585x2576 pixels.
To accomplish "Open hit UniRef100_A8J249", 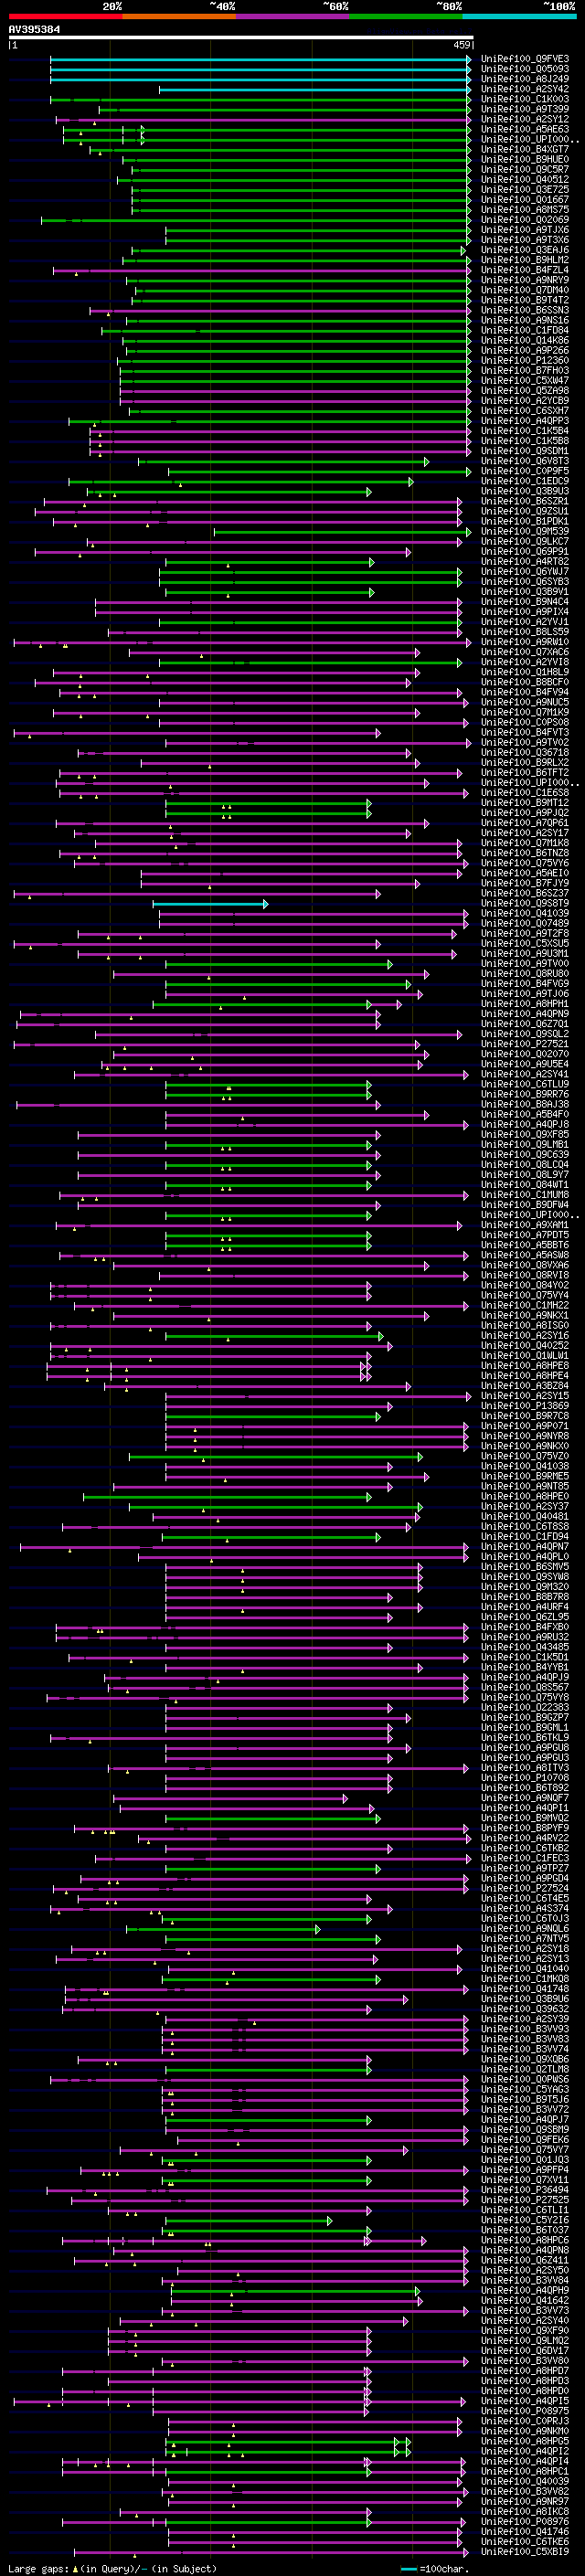I will 525,79.
